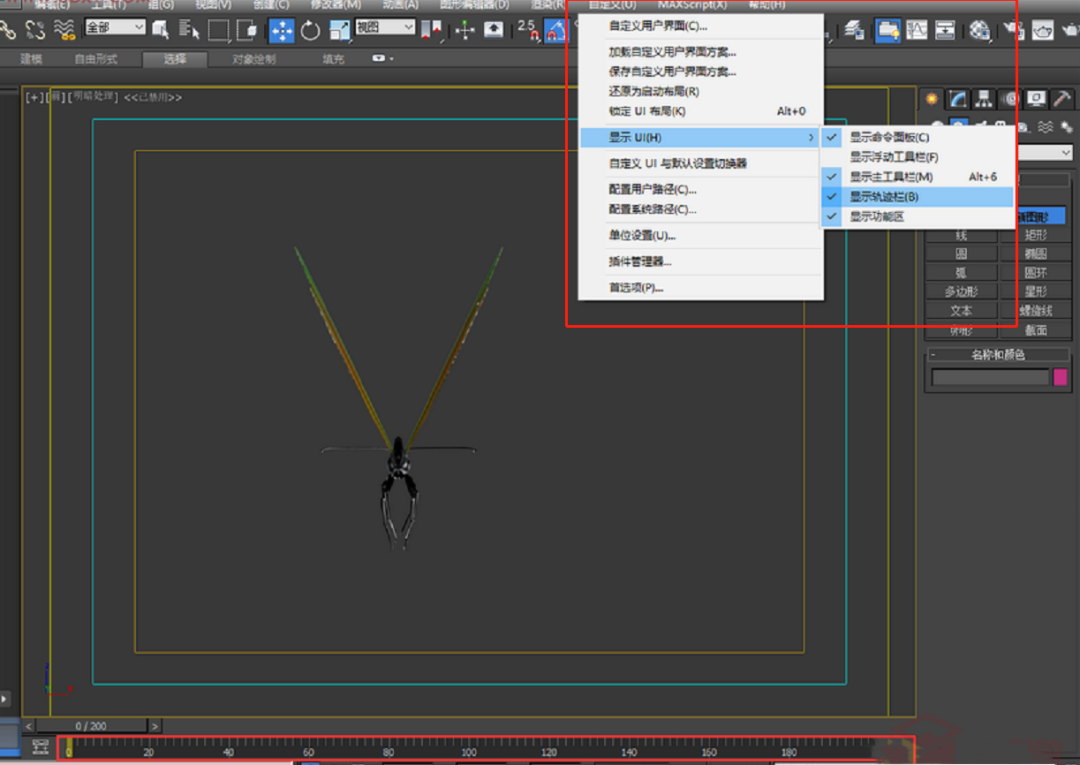Click the magenta object color swatch
This screenshot has height=765, width=1080.
[1060, 377]
